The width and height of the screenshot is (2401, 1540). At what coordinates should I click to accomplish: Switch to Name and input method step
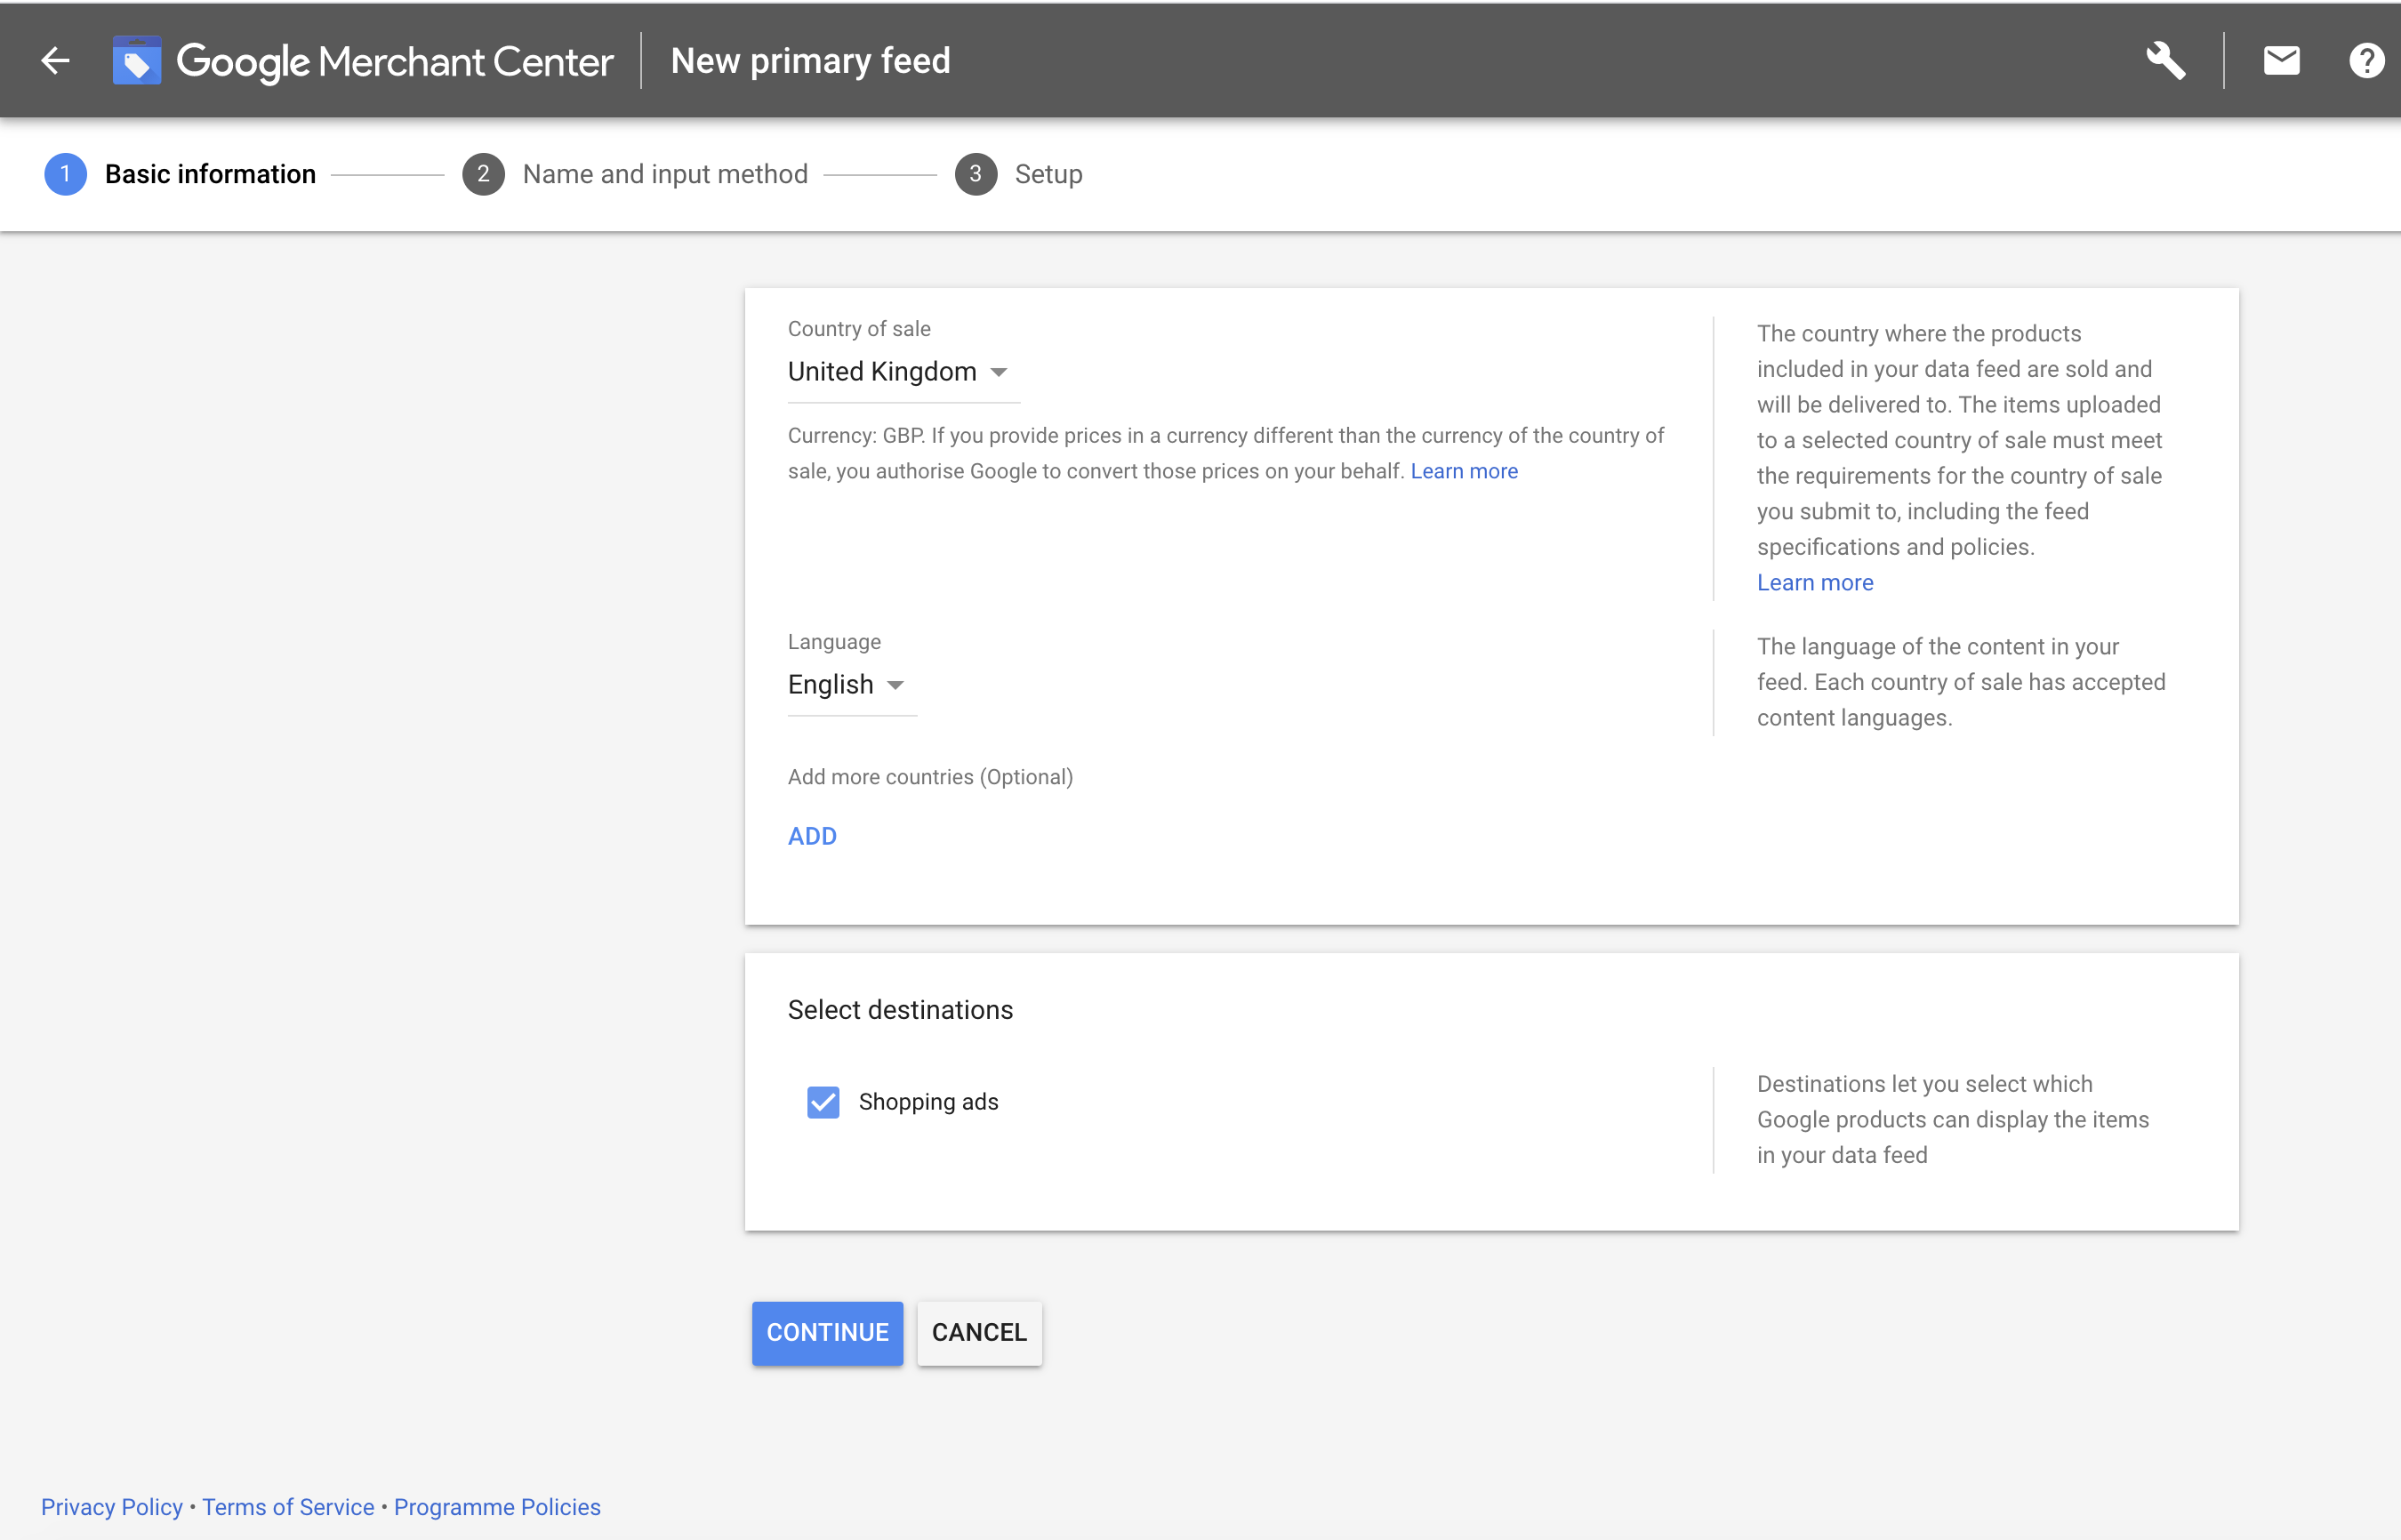tap(665, 174)
